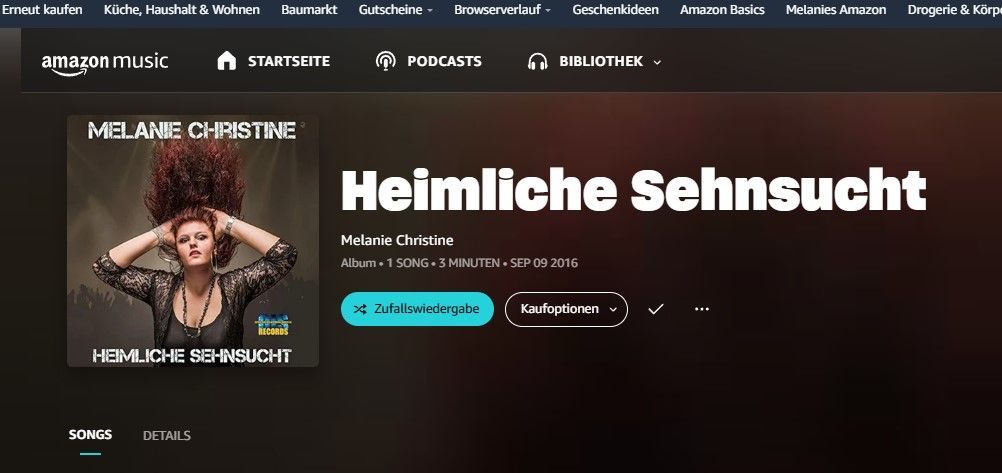The height and width of the screenshot is (473, 1002).
Task: Start Zufallswiedergabe shuffle playback
Action: 417,309
